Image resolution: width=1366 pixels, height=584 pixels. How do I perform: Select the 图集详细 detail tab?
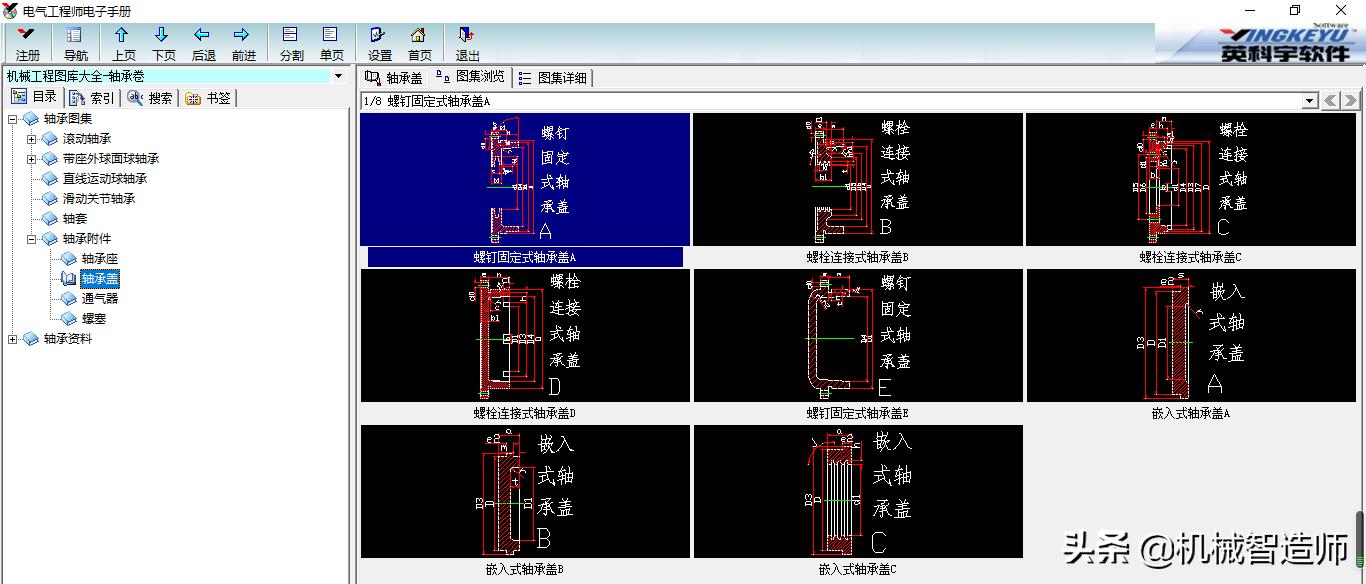coord(553,78)
